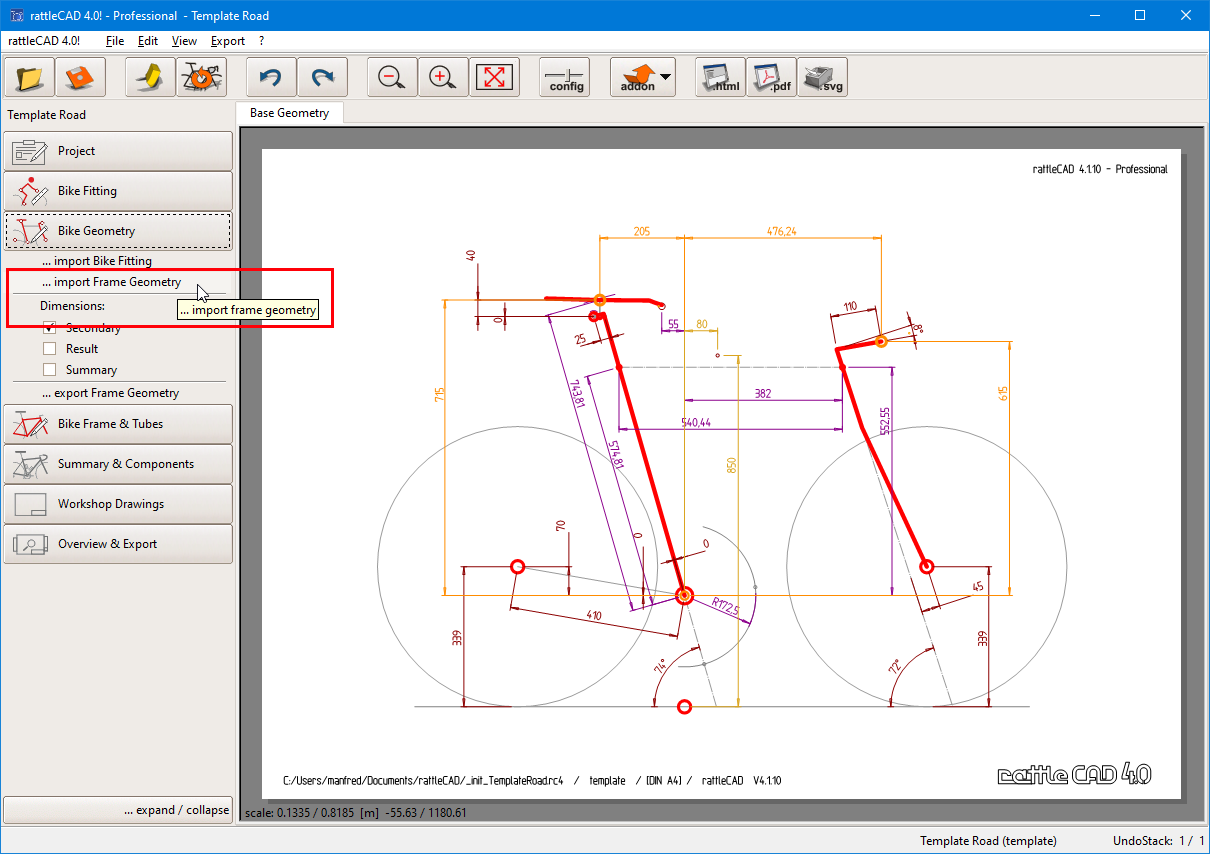Click import Bike Fitting link
This screenshot has width=1210, height=854.
click(97, 261)
